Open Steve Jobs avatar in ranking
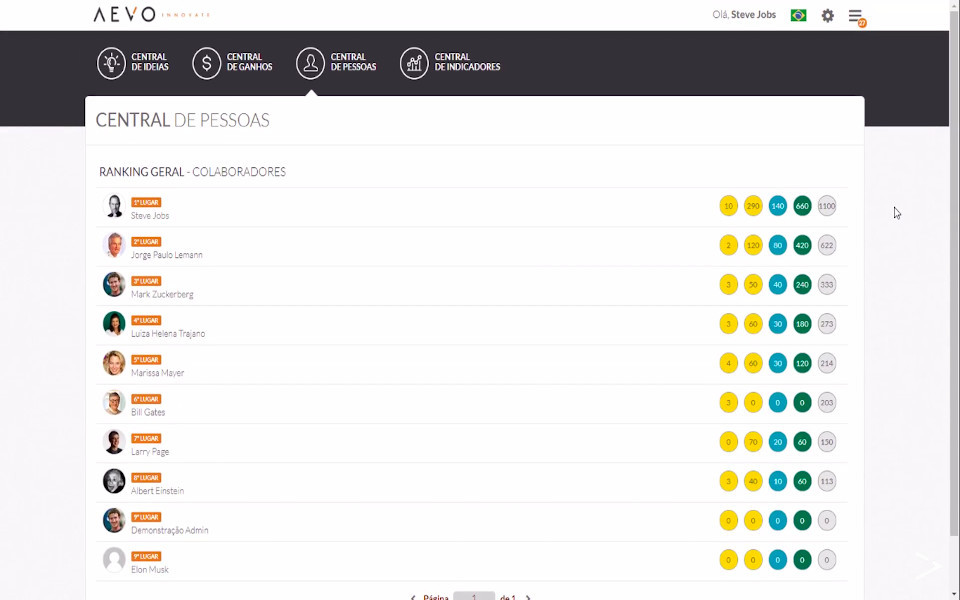This screenshot has width=960, height=600. [x=114, y=206]
